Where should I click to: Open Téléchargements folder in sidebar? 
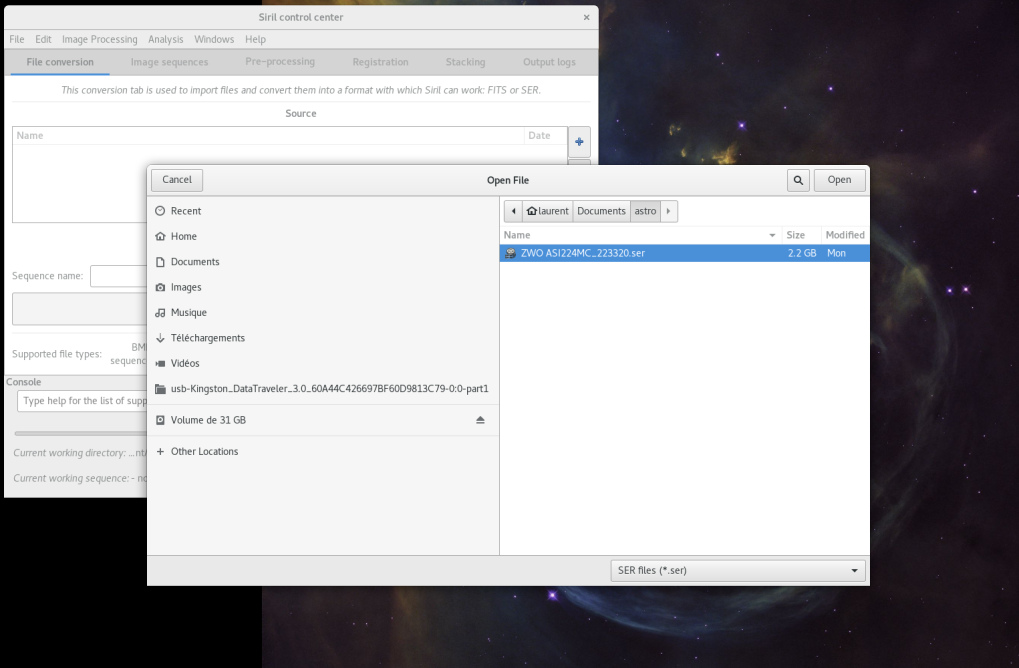[x=207, y=338]
